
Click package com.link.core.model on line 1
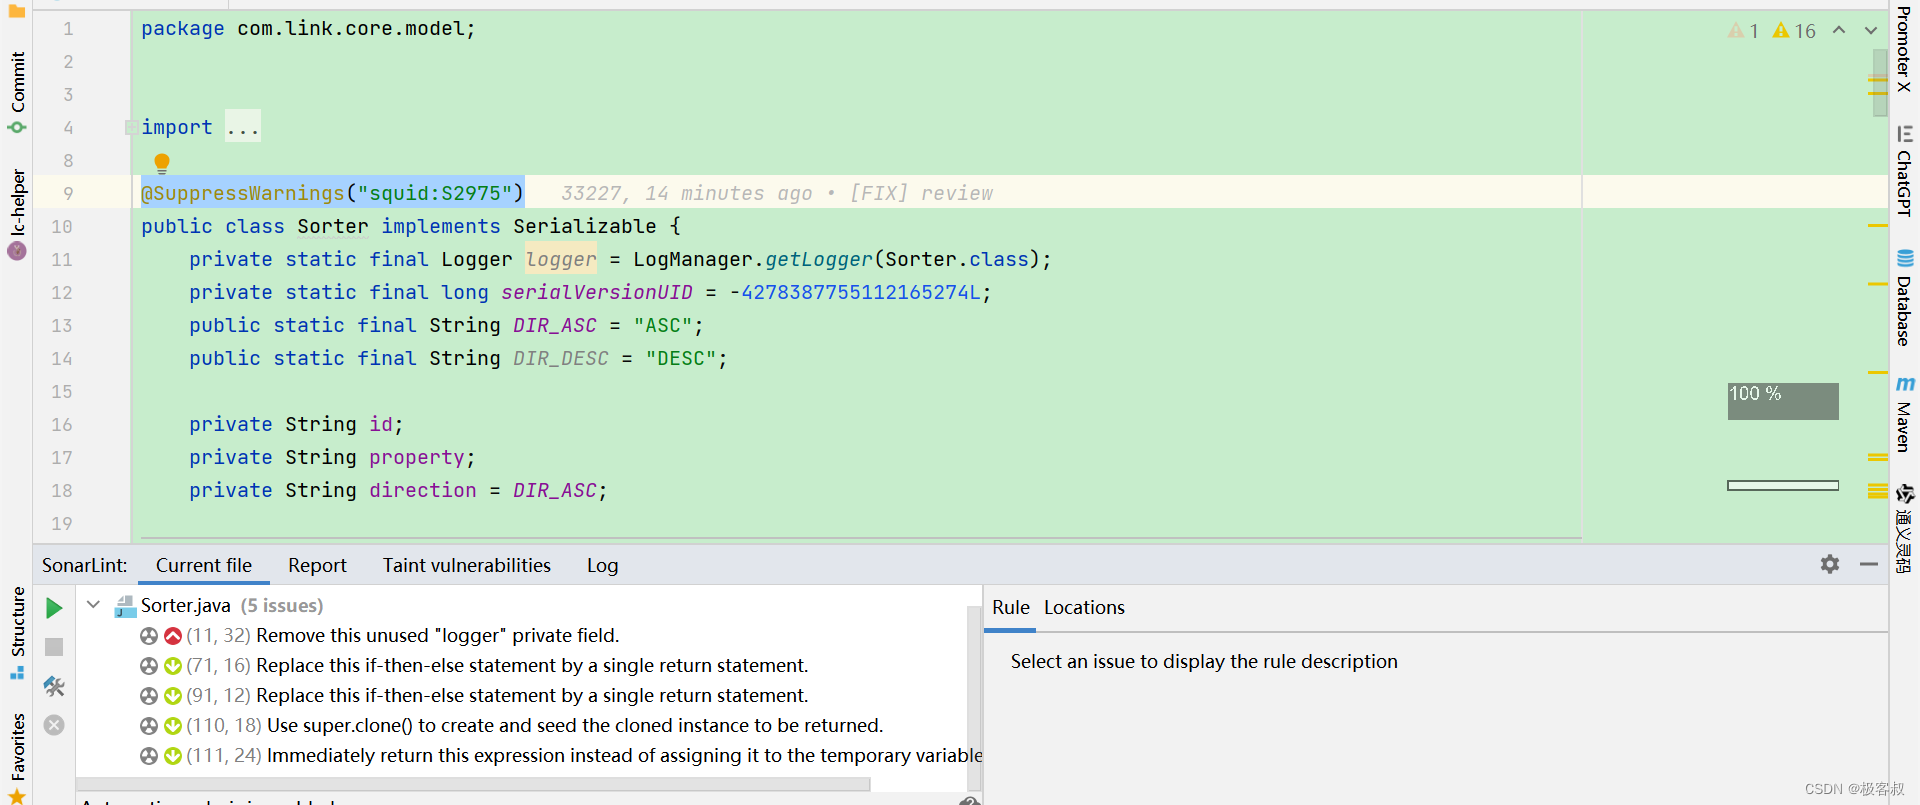pyautogui.click(x=308, y=28)
